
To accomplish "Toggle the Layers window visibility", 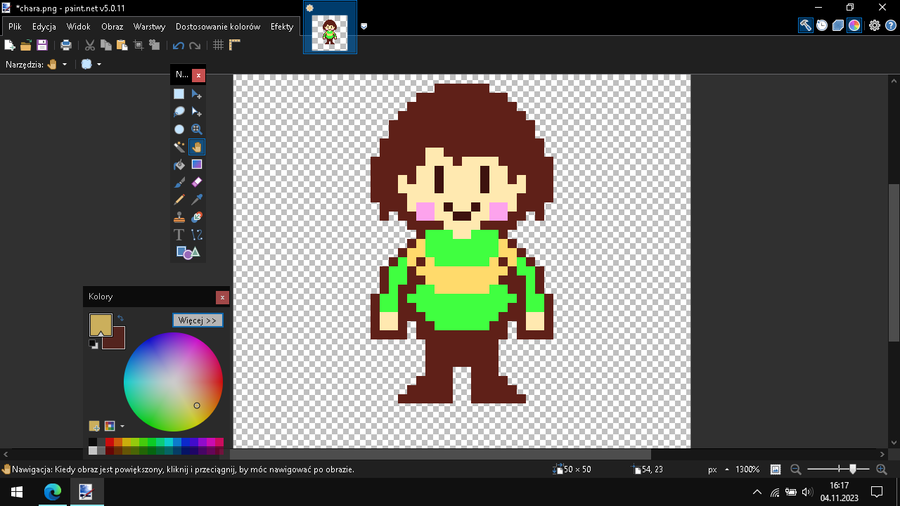I will click(838, 25).
